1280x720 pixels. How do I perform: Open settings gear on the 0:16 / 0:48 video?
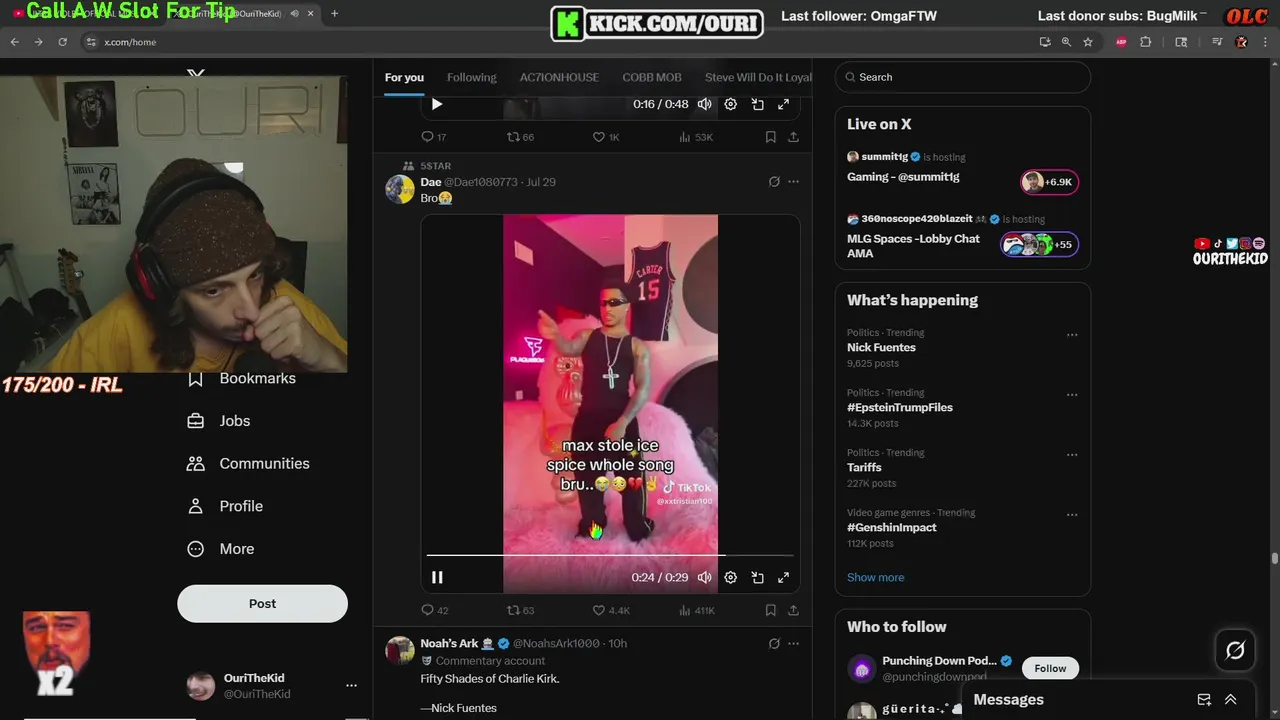coord(731,104)
